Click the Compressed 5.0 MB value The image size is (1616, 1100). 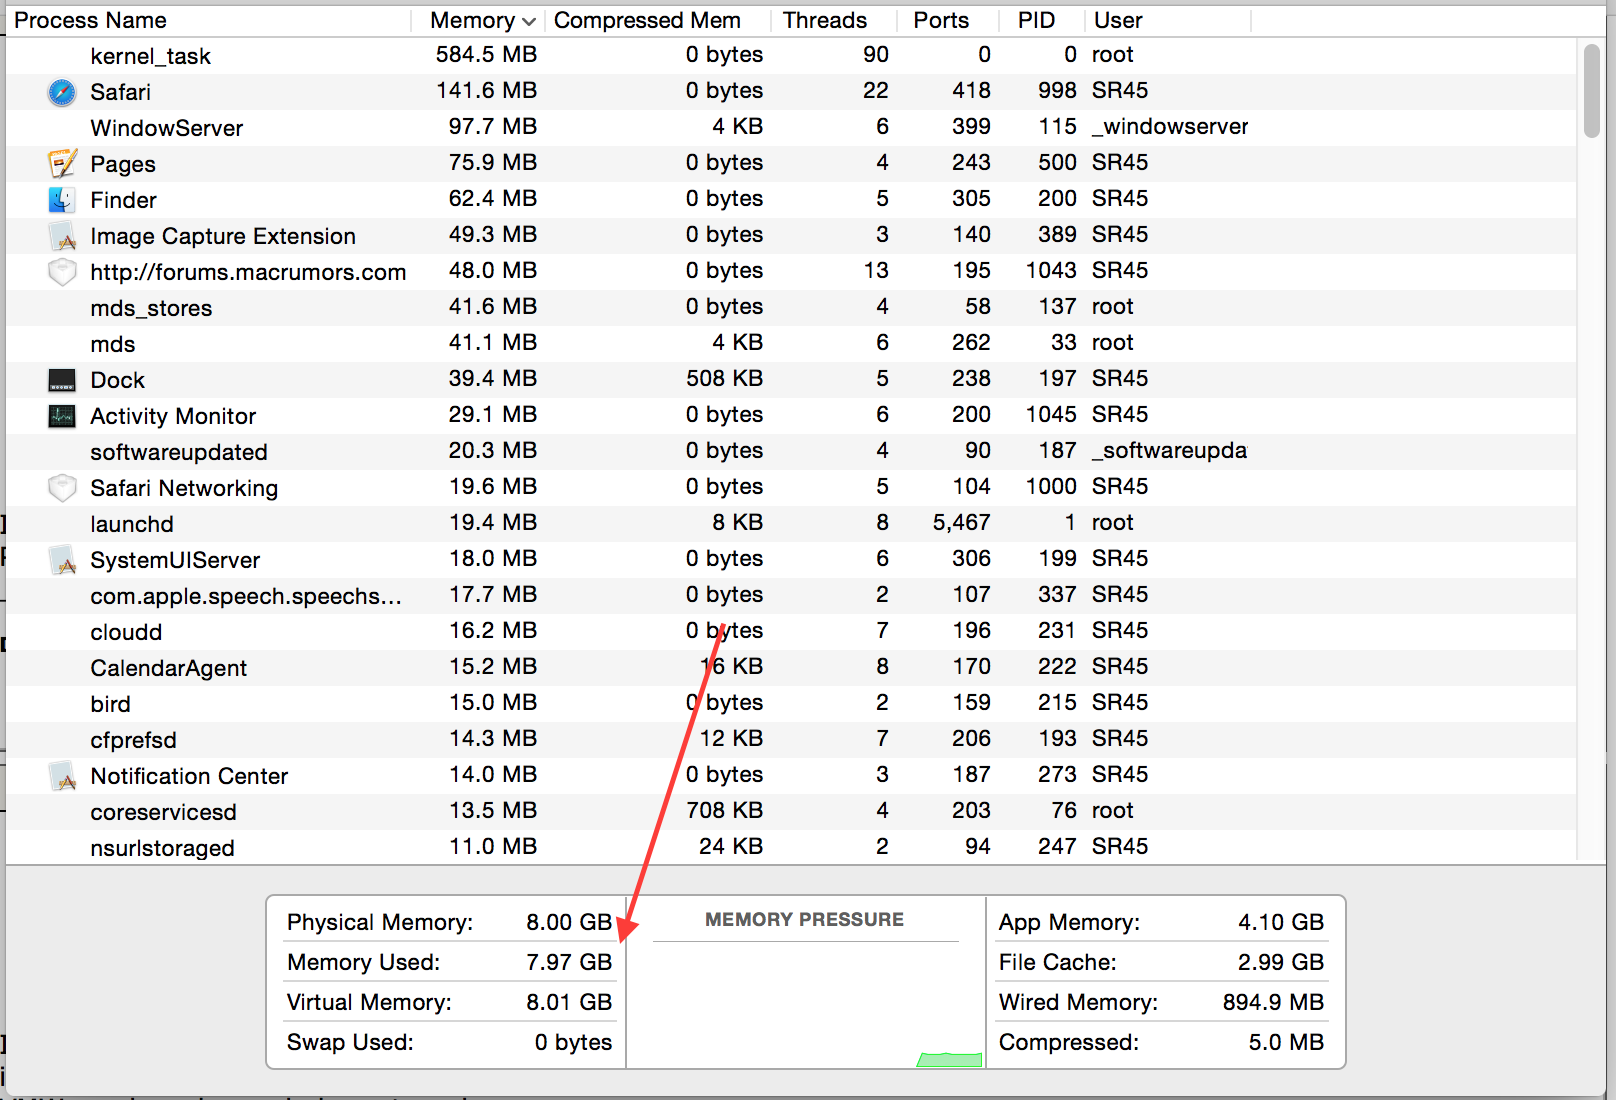click(x=1286, y=1042)
